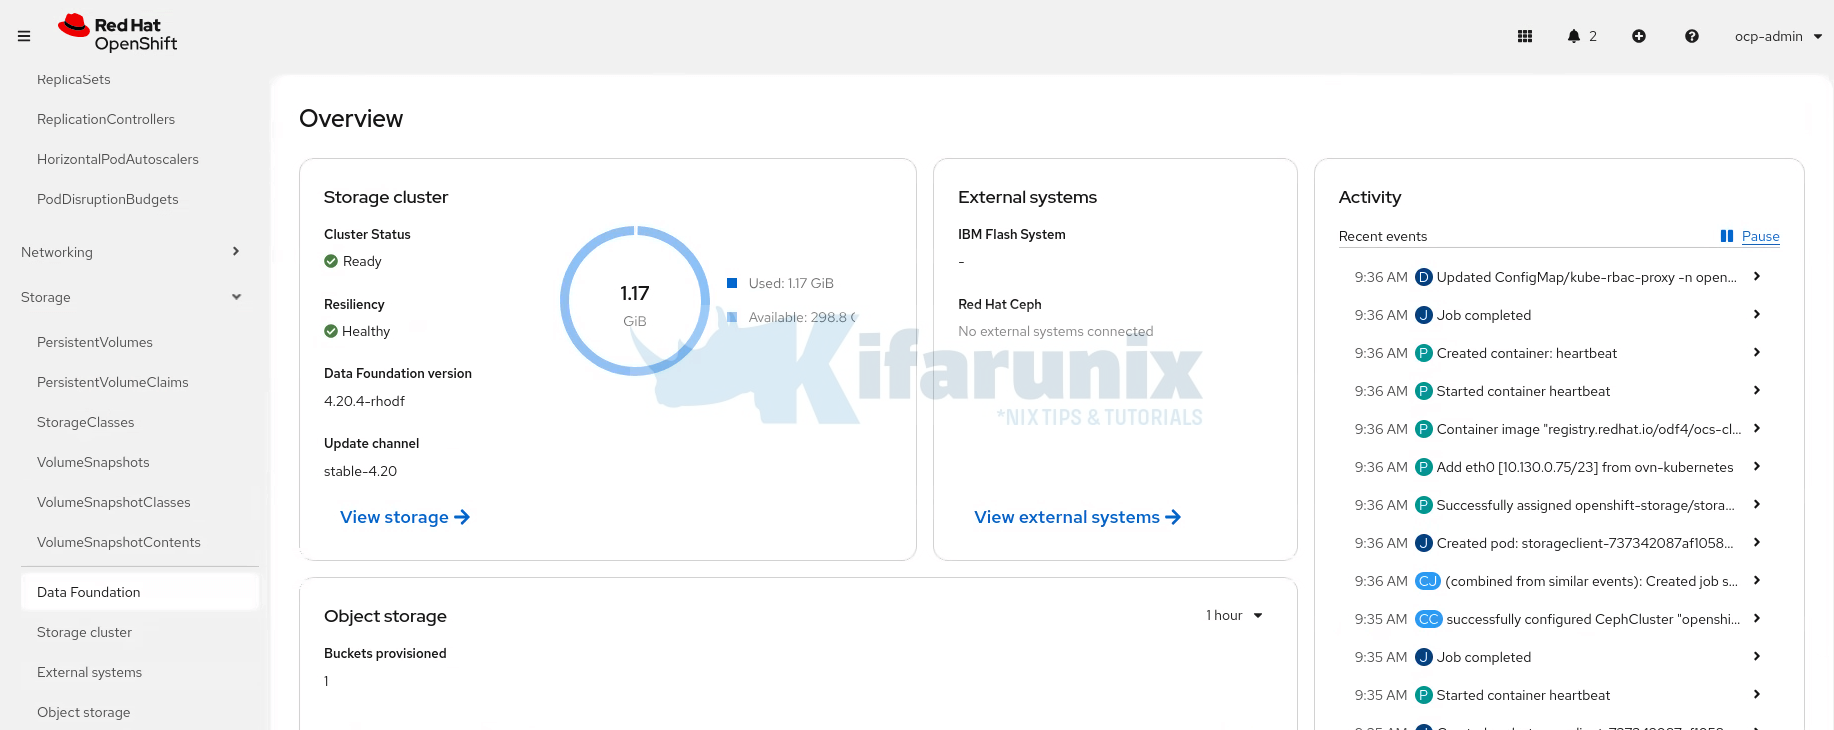Image resolution: width=1834 pixels, height=730 pixels.
Task: Click the Red Hat OpenShift logo
Action: click(x=117, y=34)
